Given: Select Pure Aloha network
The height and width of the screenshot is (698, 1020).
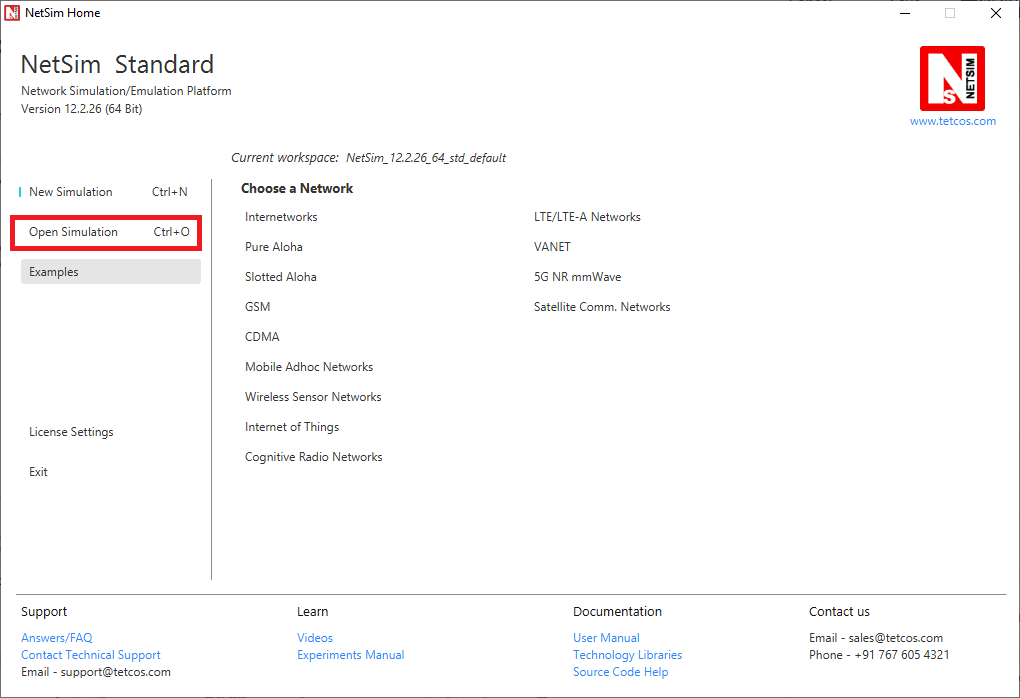Looking at the screenshot, I should click(274, 247).
